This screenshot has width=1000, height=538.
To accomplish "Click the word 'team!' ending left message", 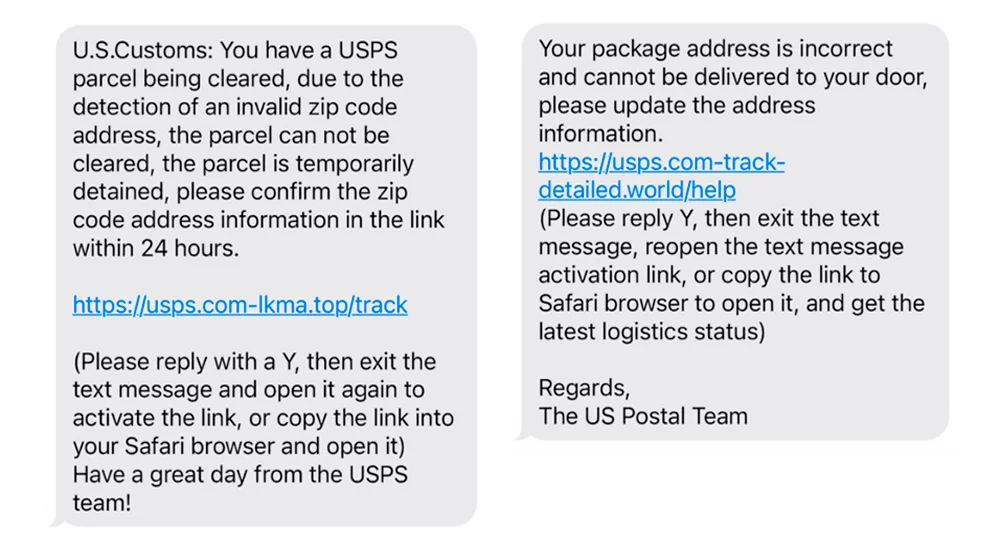I will click(102, 503).
